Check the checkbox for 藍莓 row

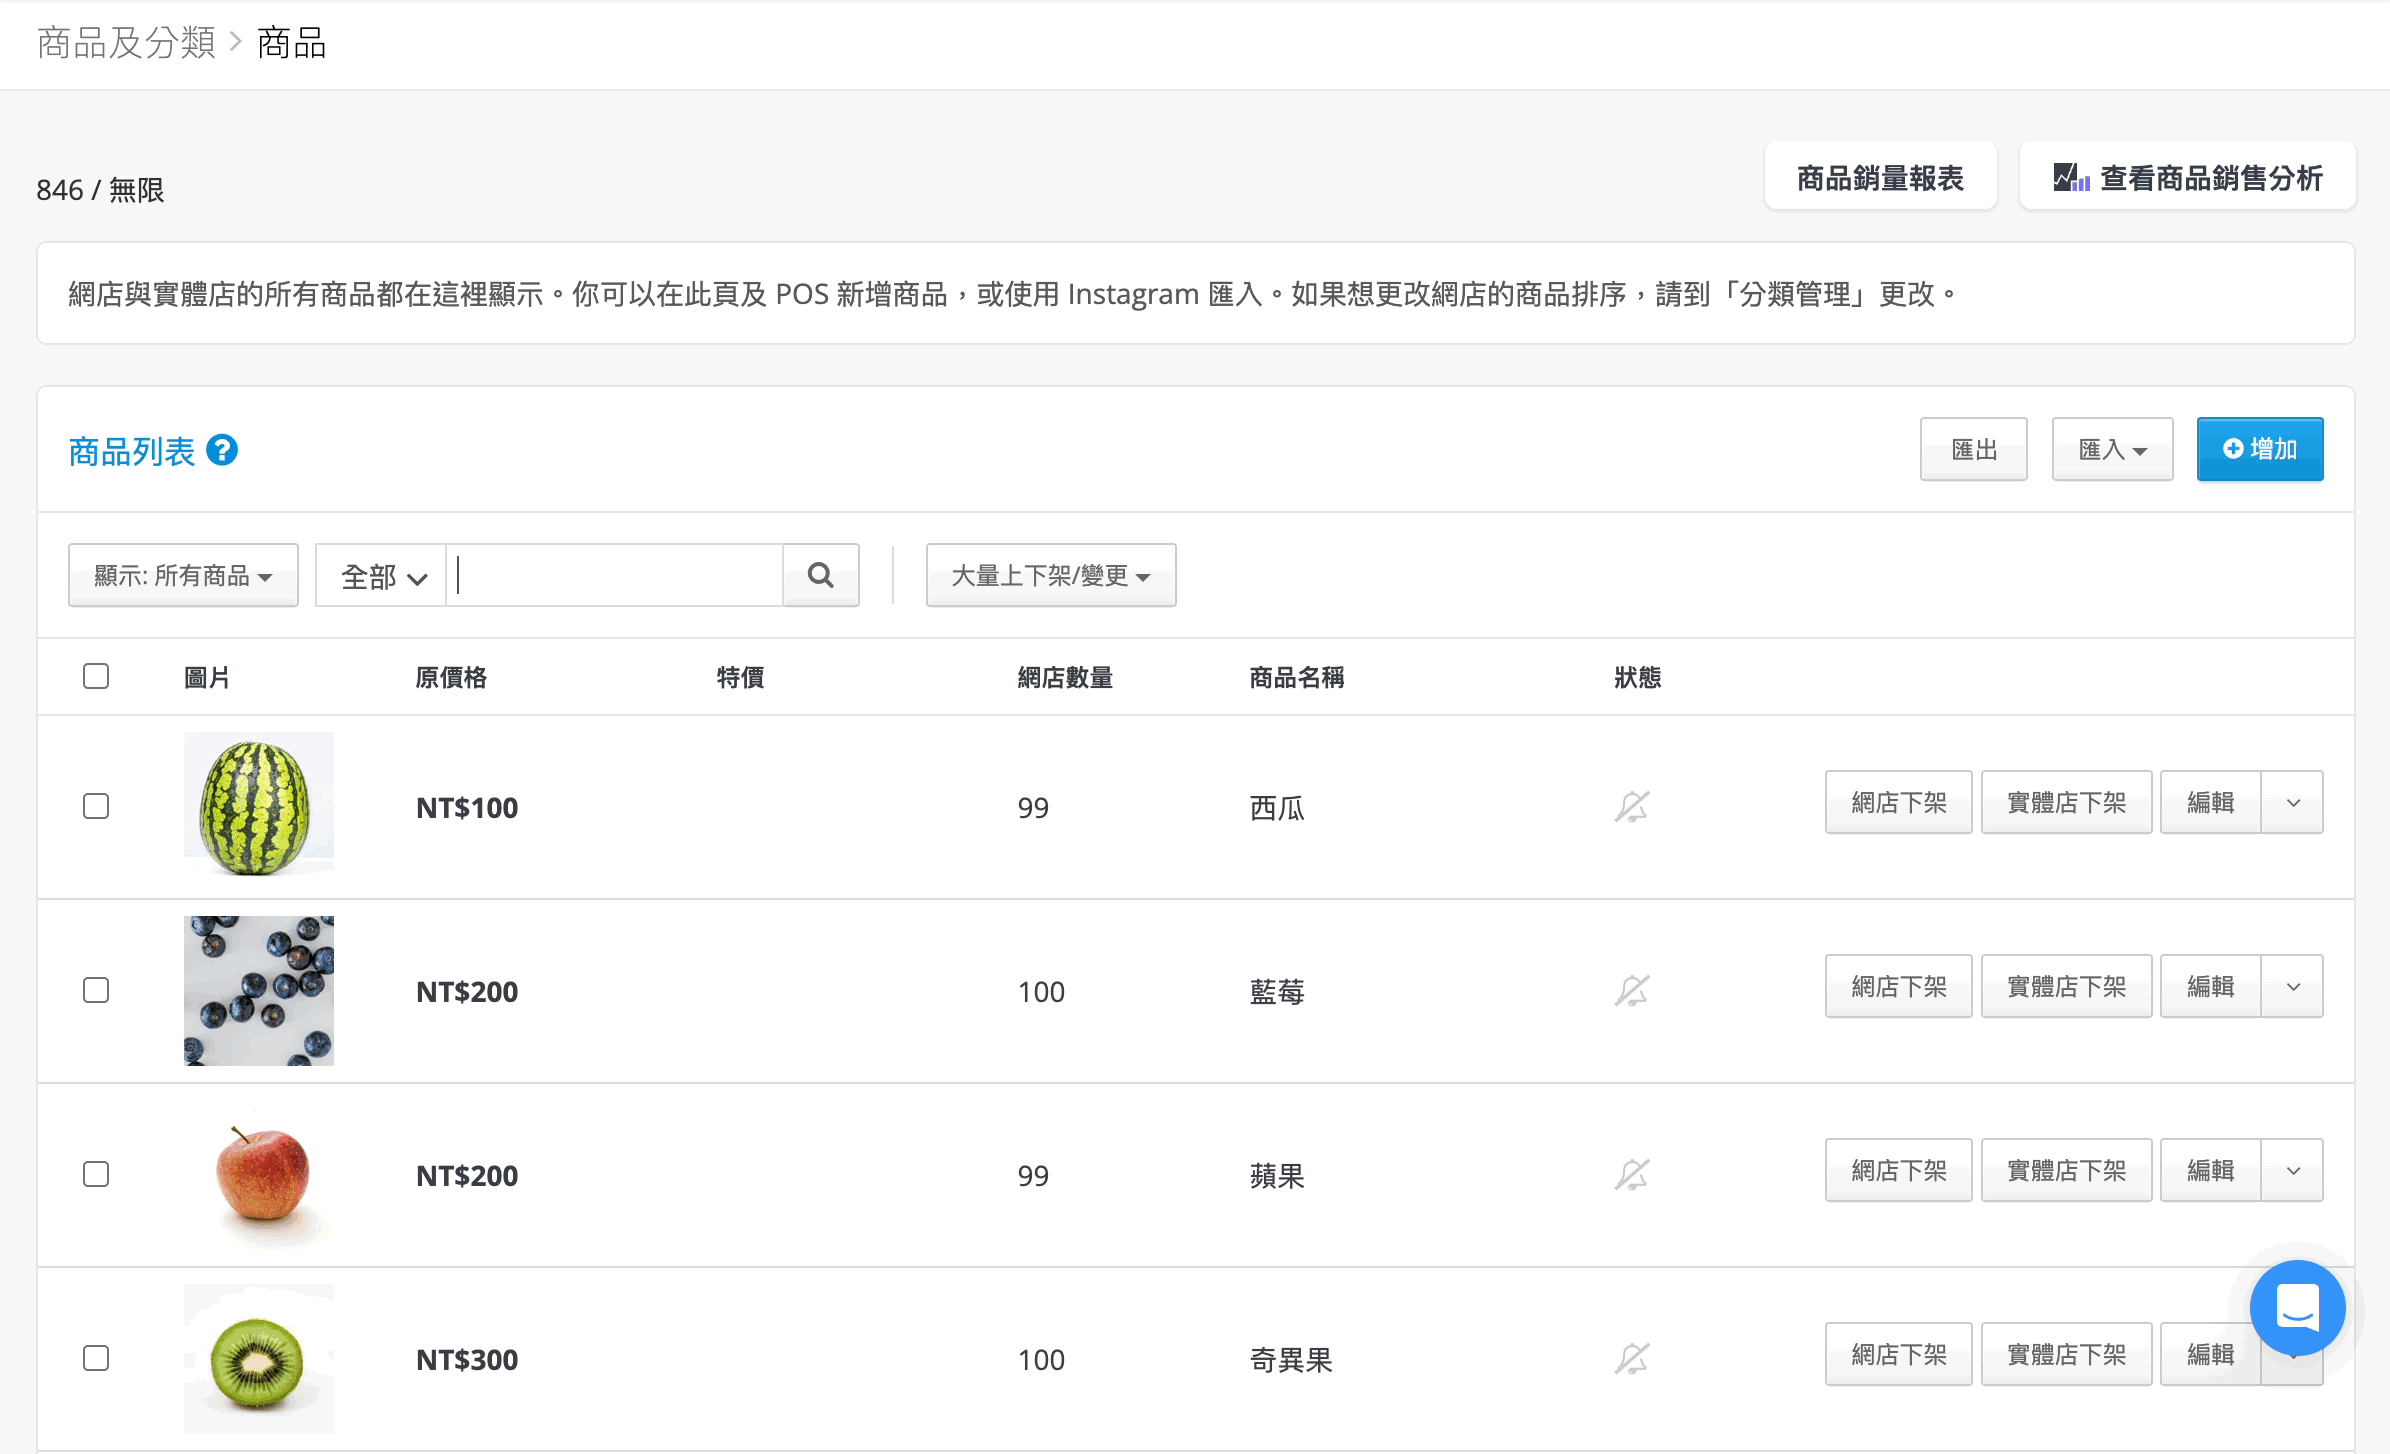pyautogui.click(x=96, y=990)
